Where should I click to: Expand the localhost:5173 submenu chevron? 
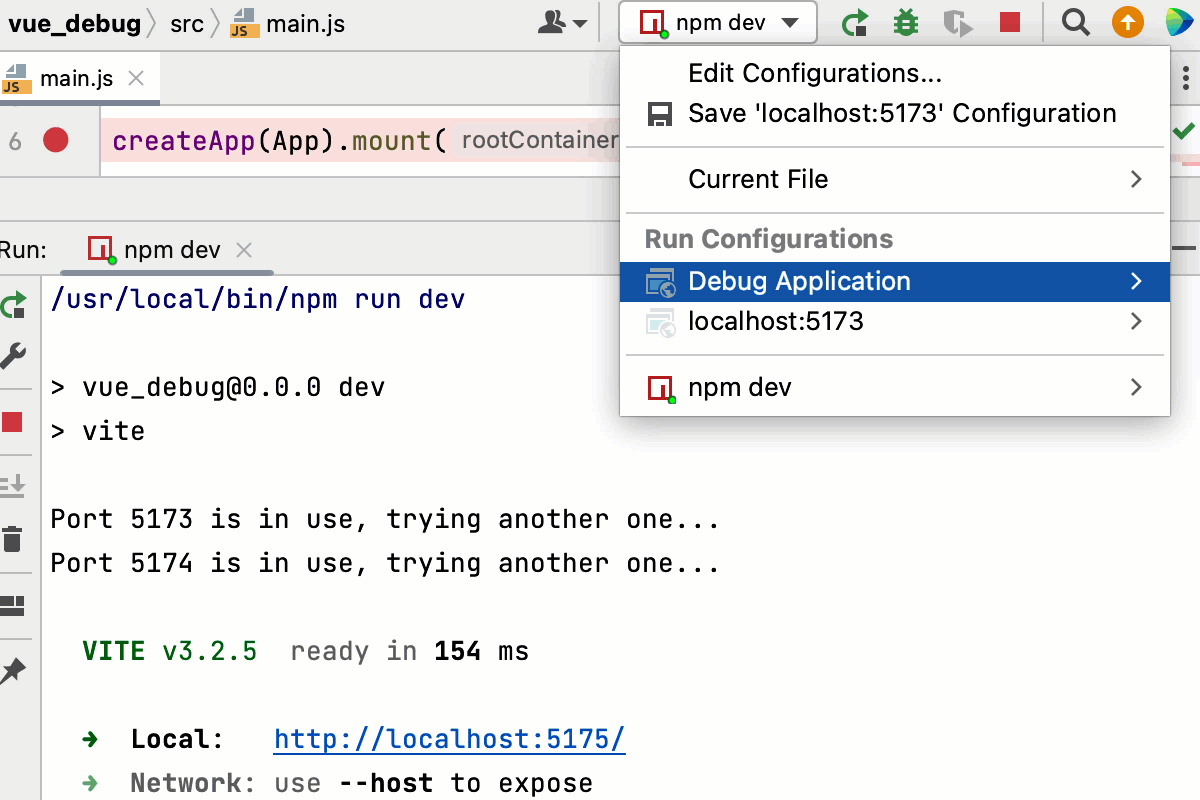coord(1135,322)
